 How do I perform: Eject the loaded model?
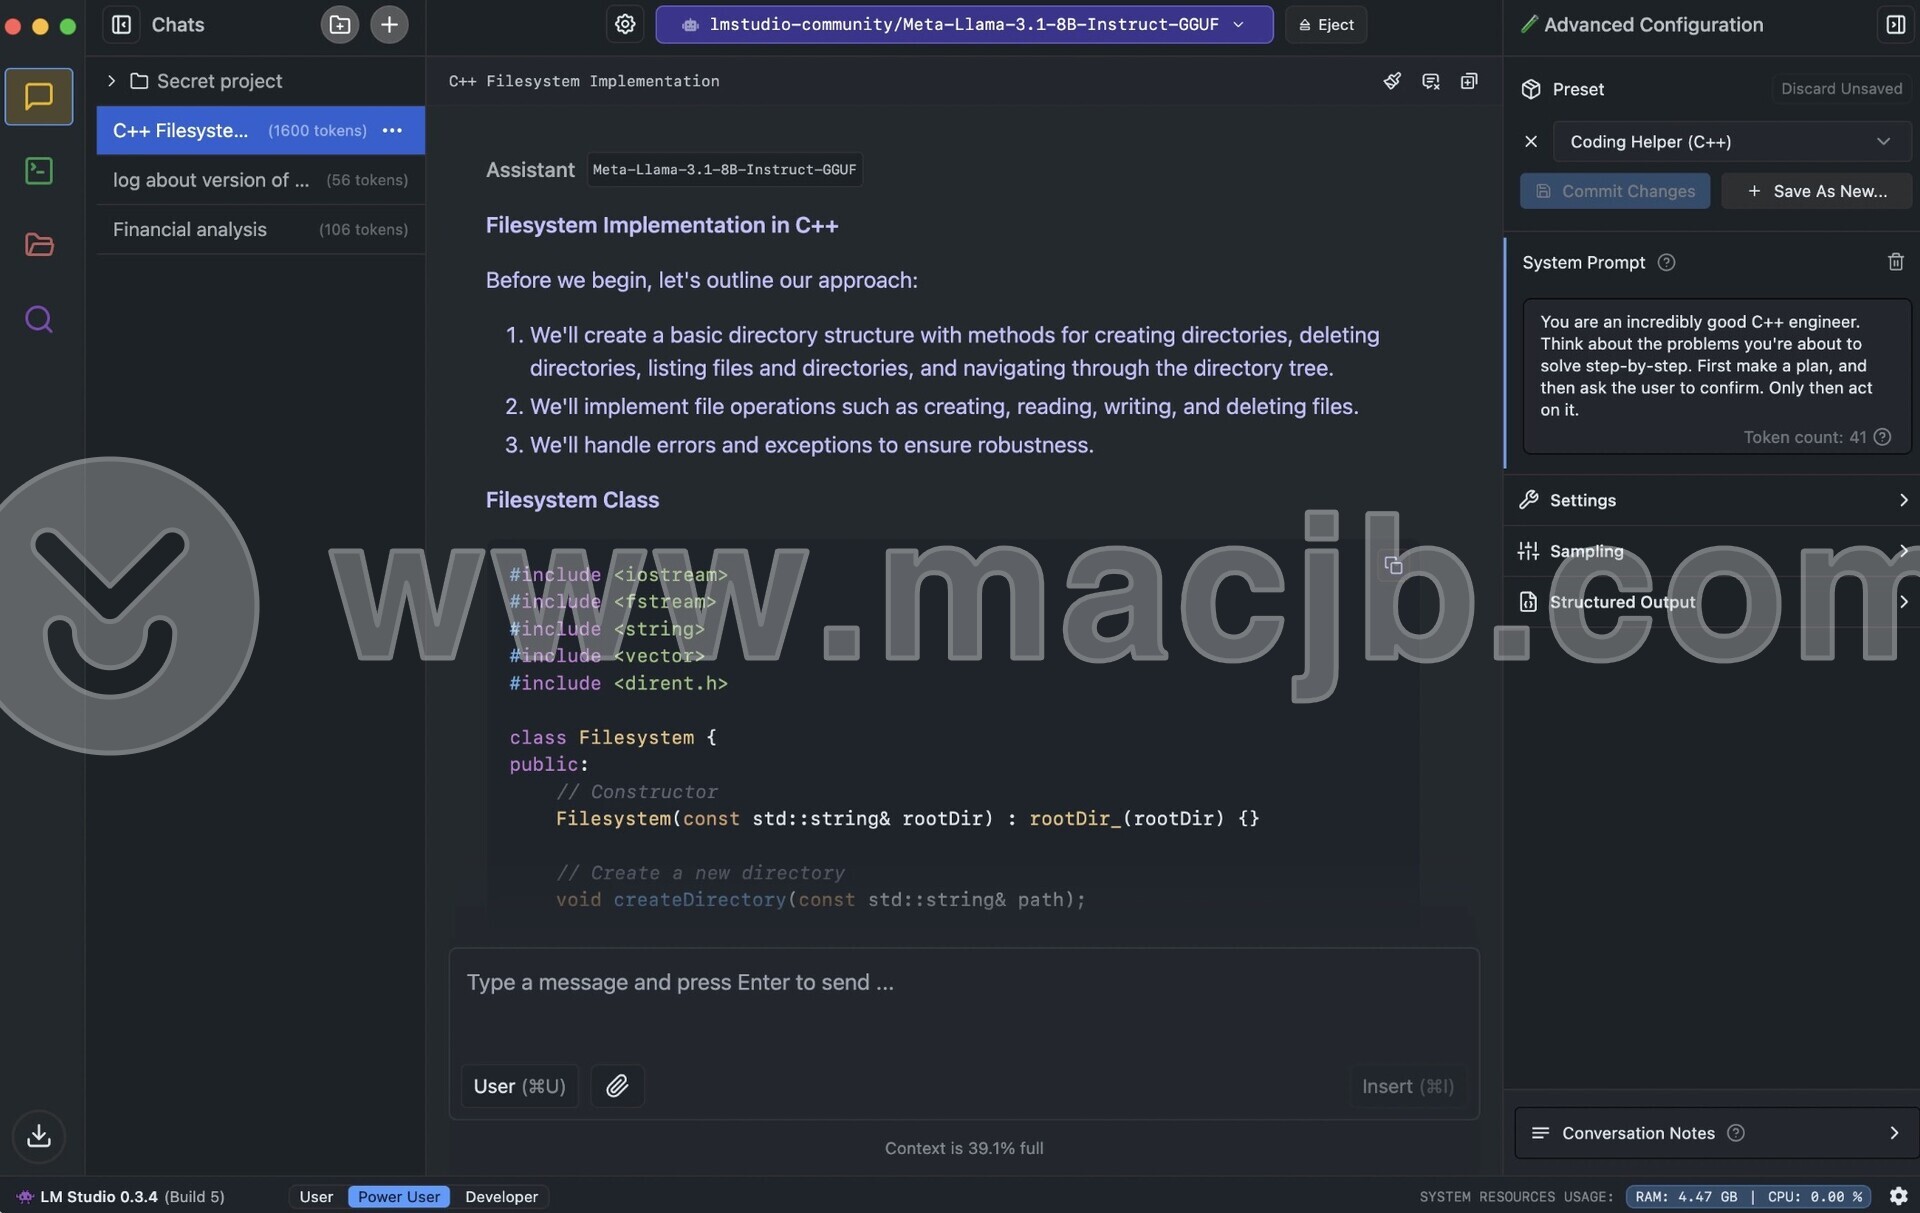coord(1326,24)
